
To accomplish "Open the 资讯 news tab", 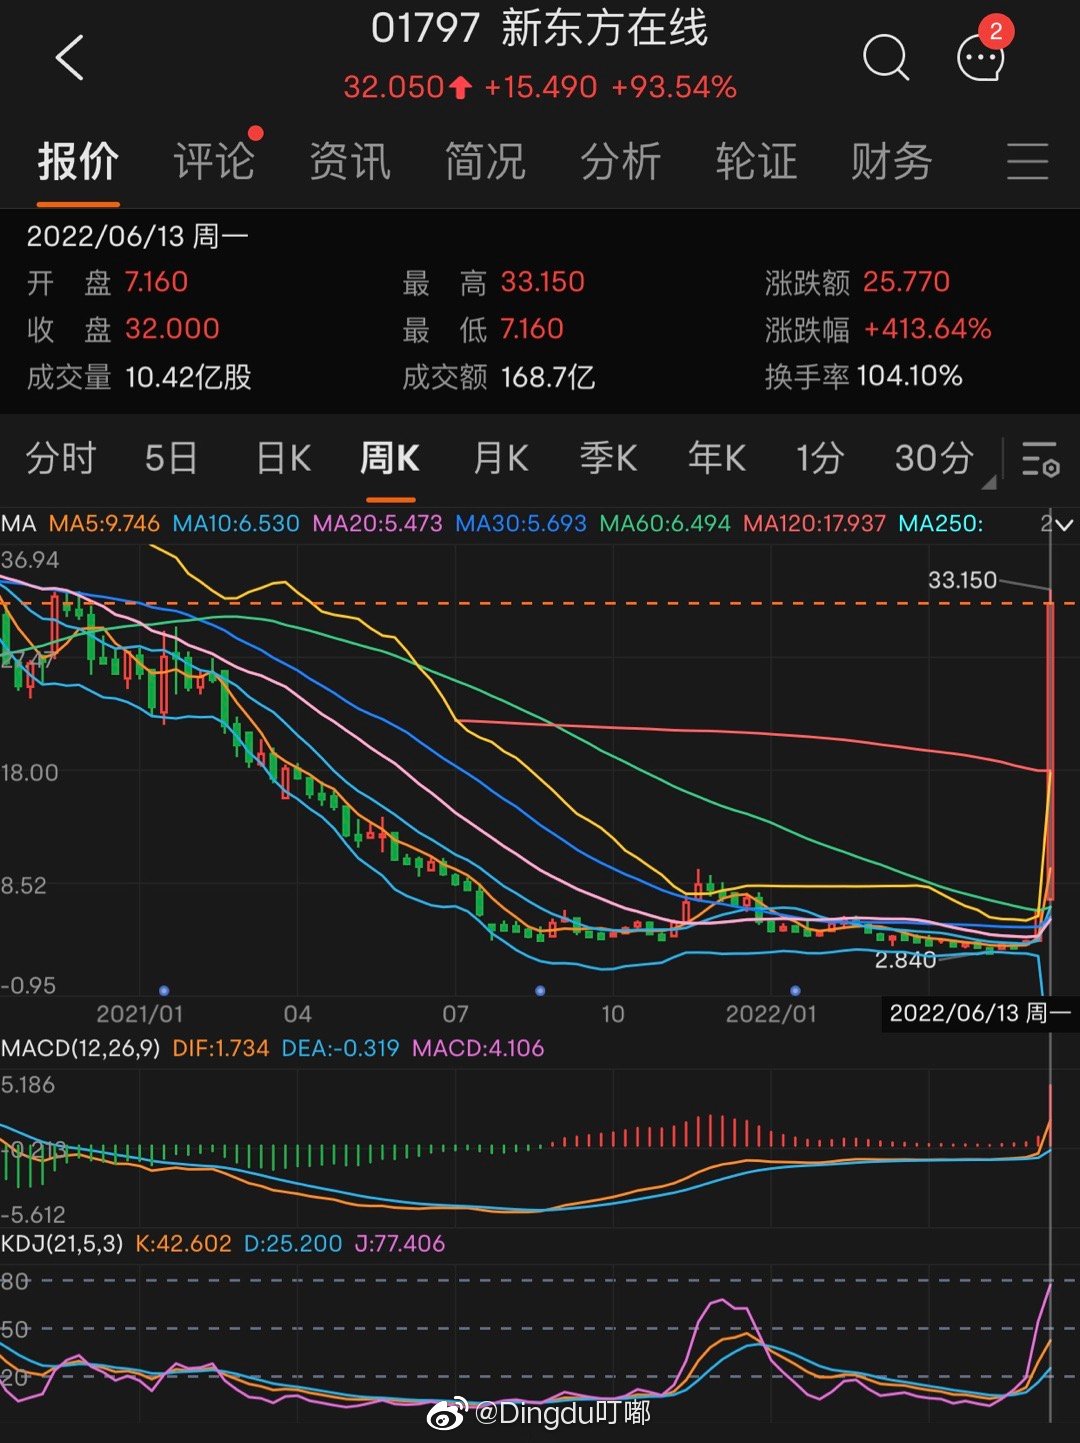I will point(349,162).
